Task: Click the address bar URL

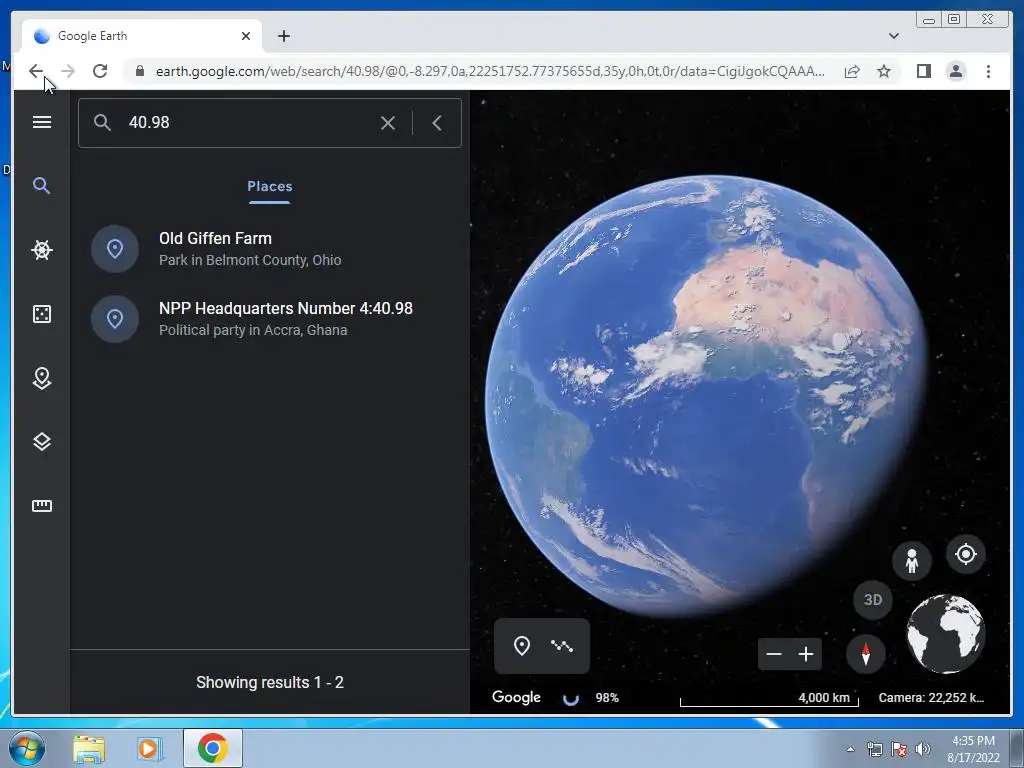Action: point(490,71)
